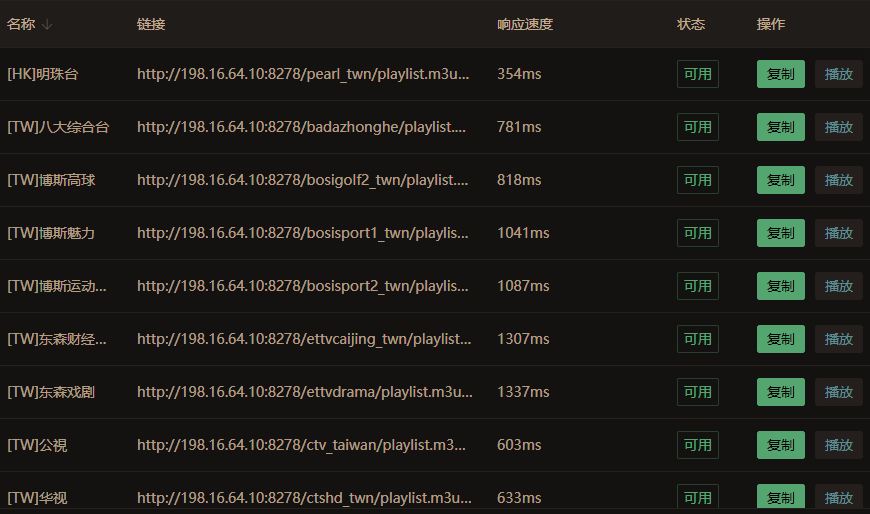
Task: Click the 状态 column header
Action: point(691,24)
